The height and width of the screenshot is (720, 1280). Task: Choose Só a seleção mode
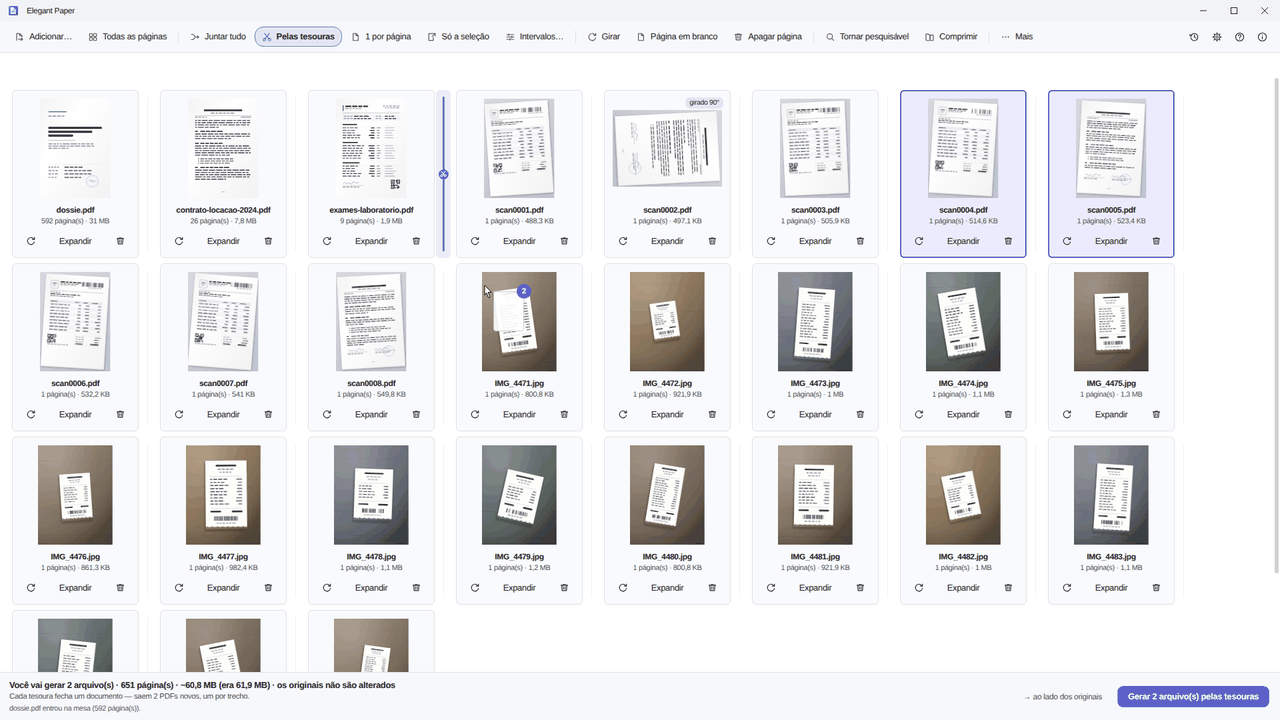pyautogui.click(x=458, y=37)
